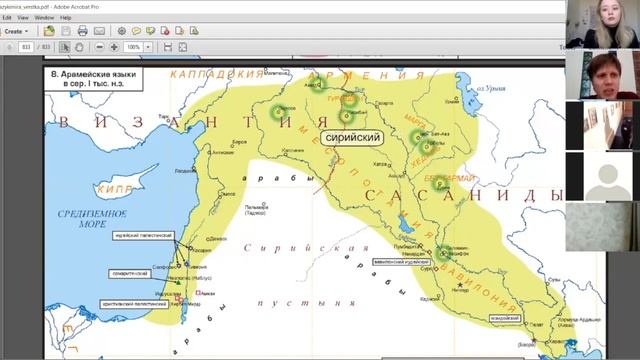This screenshot has height=360, width=640.
Task: Activate the Select tool arrow cursor icon
Action: 64,47
